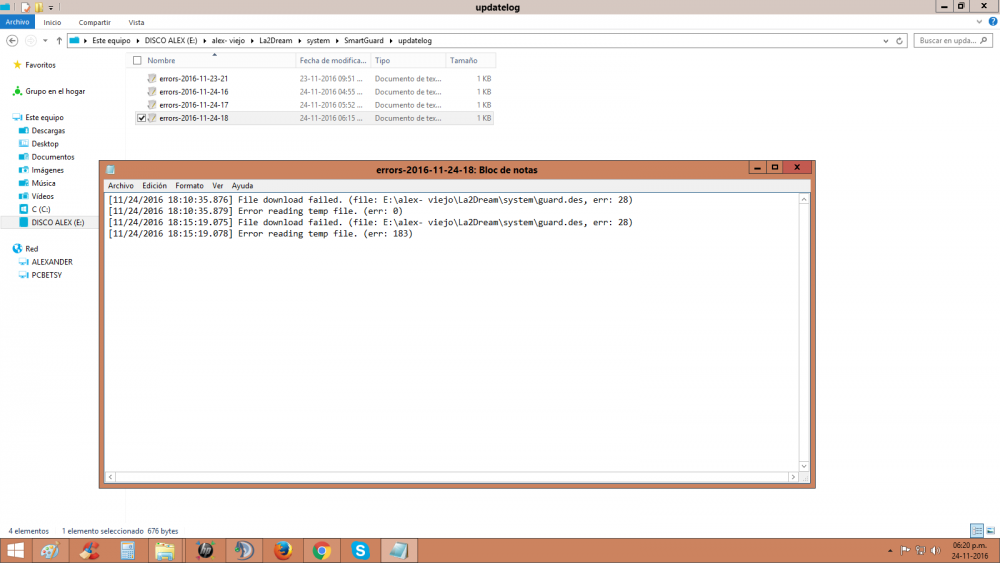Uncheck the errors-2016-11-24-18 file checkbox
This screenshot has width=1000, height=563.
(x=141, y=118)
